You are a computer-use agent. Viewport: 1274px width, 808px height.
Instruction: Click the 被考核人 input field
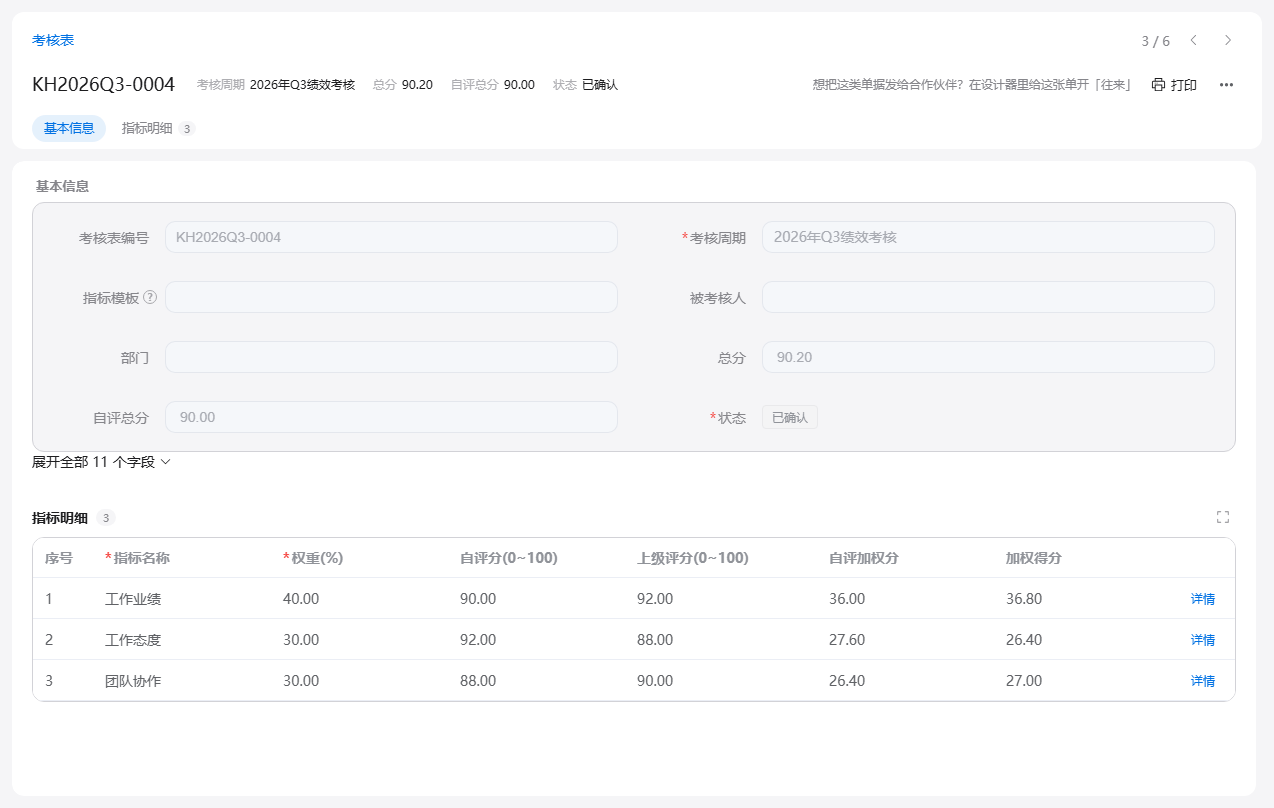point(988,297)
